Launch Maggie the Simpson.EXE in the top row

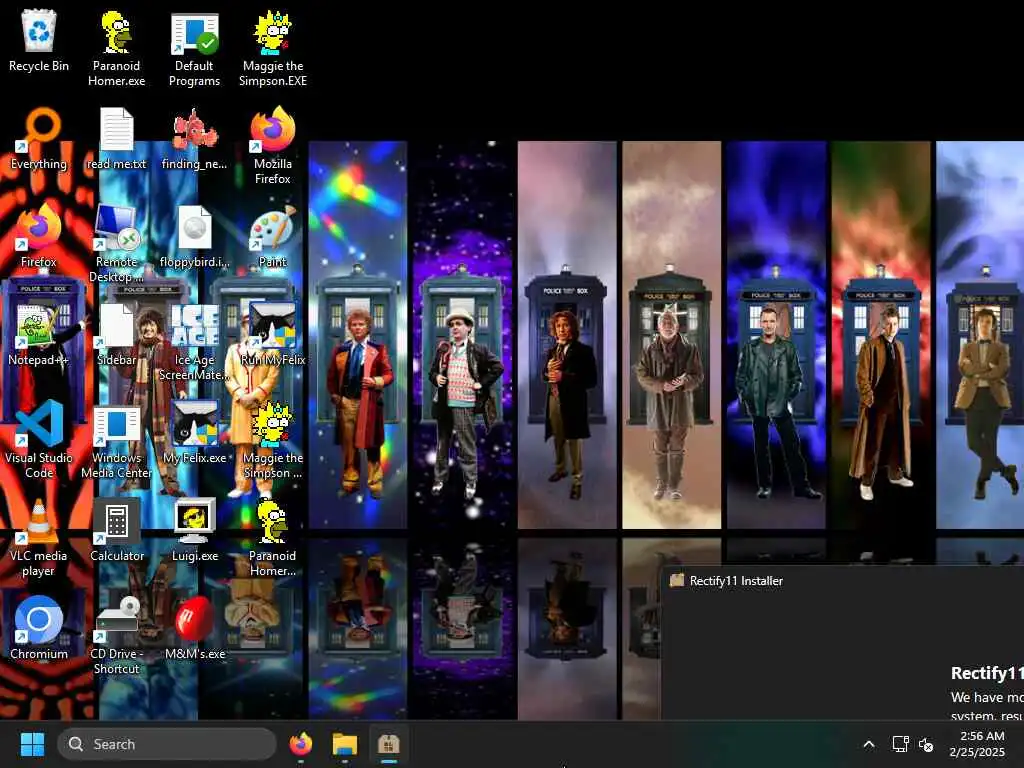[272, 48]
